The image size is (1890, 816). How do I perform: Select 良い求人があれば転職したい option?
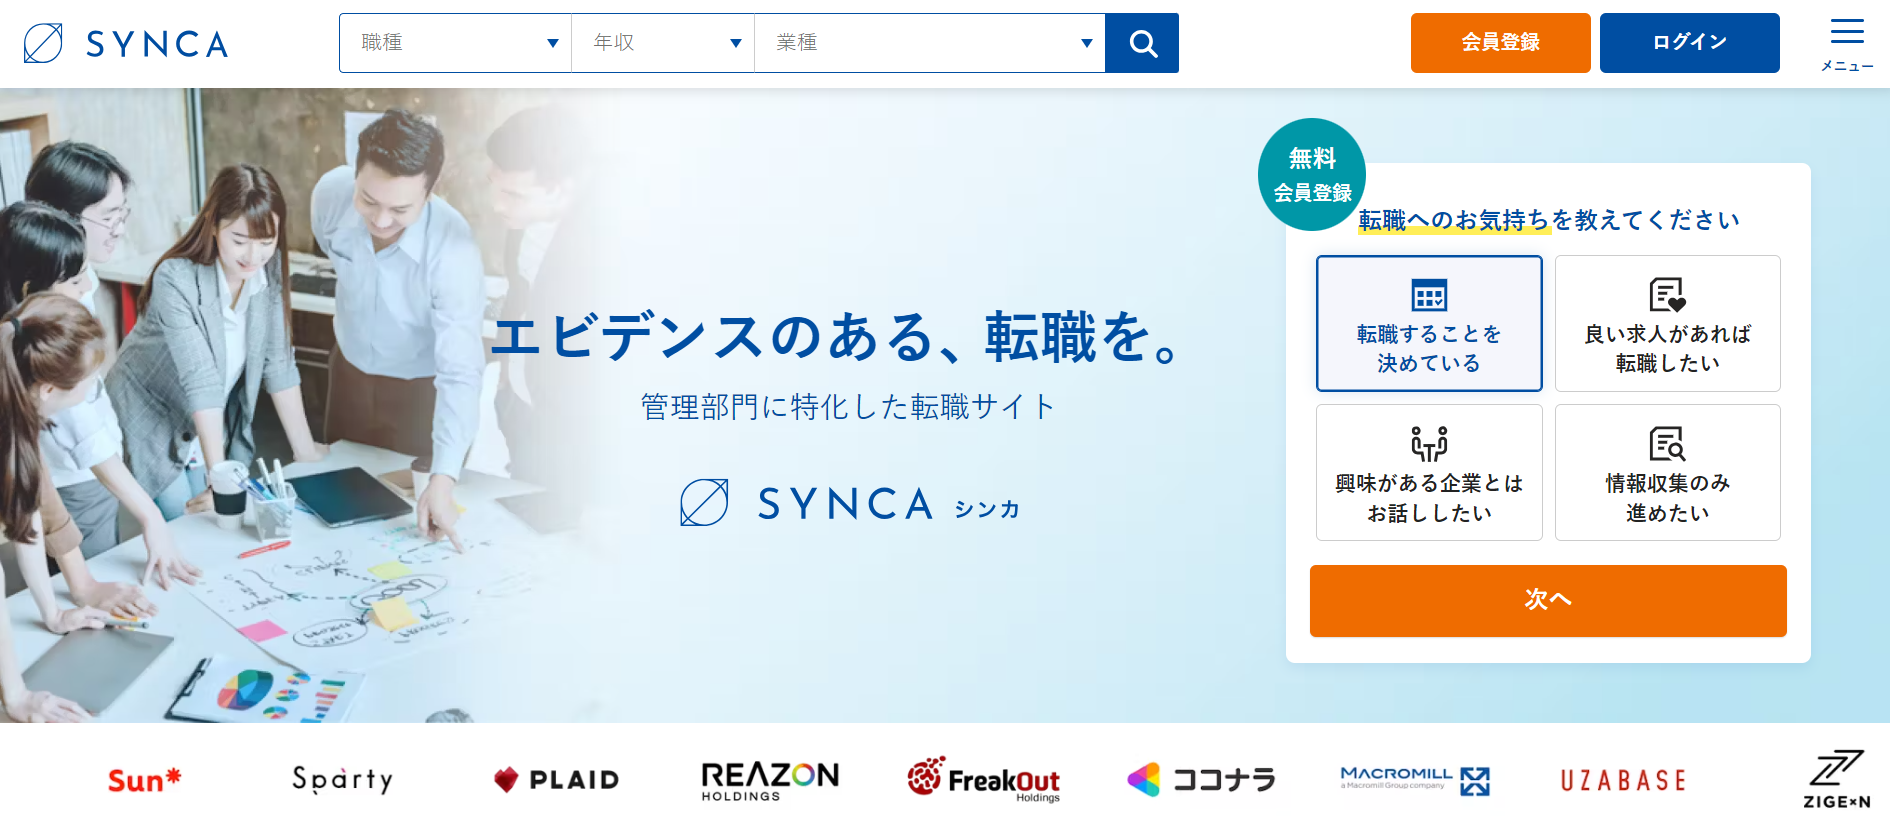point(1667,323)
